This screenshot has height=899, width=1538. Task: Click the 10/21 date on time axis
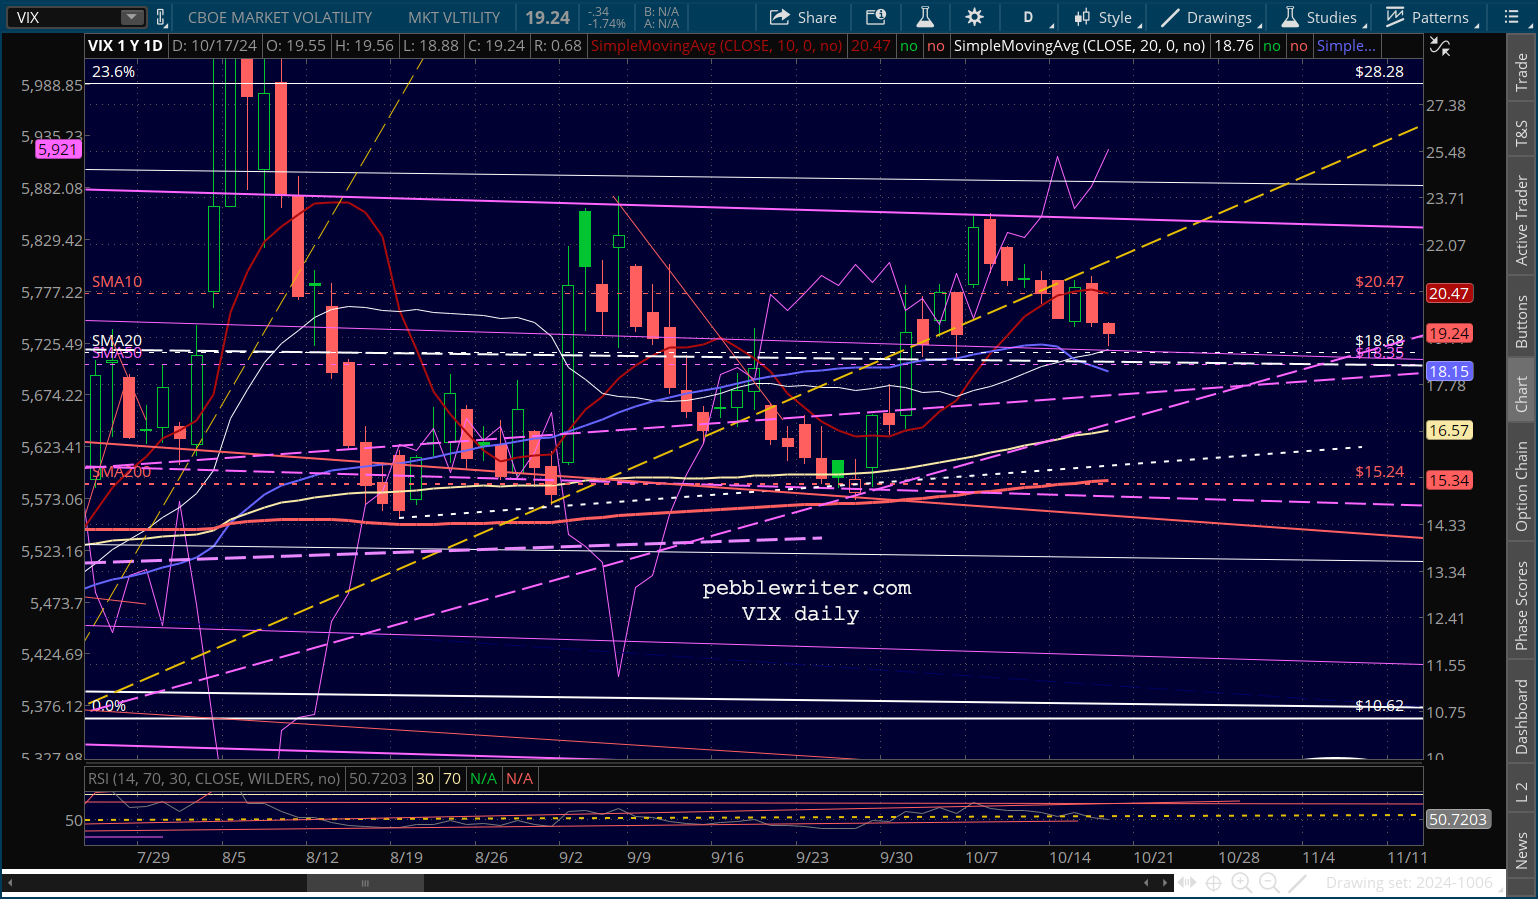(x=1153, y=858)
